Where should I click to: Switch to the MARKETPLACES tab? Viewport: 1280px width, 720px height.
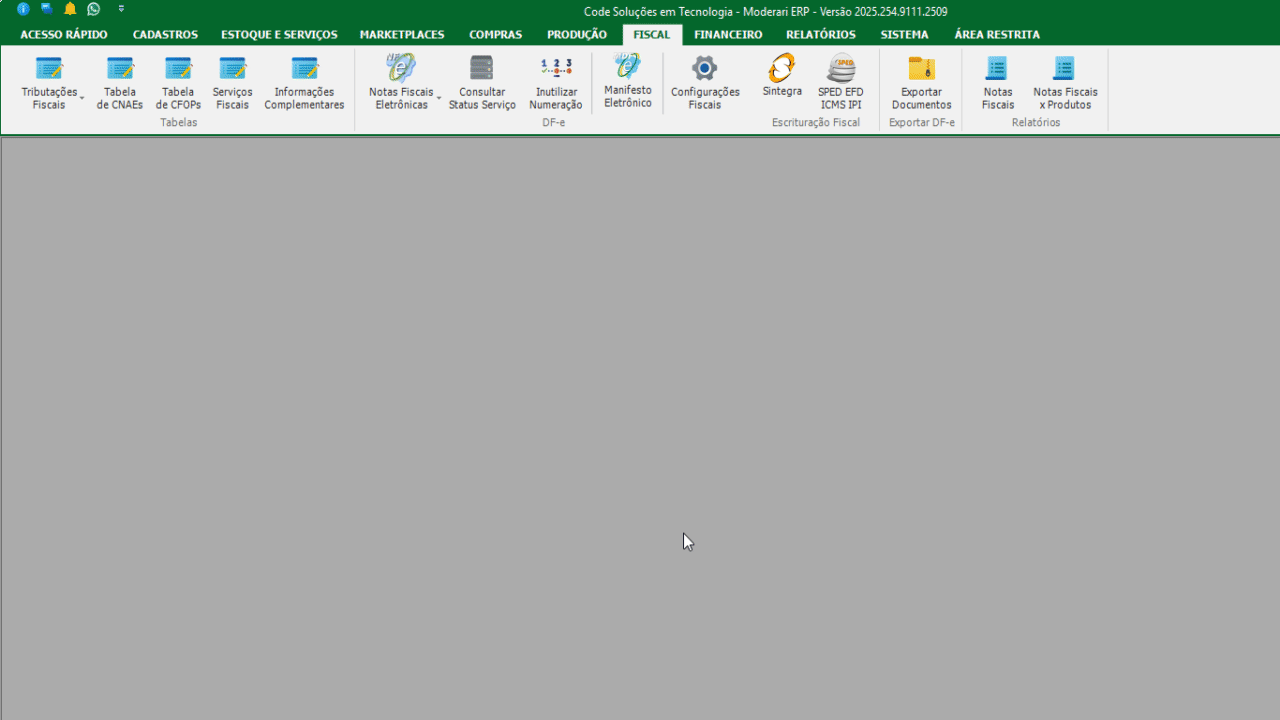coord(402,35)
